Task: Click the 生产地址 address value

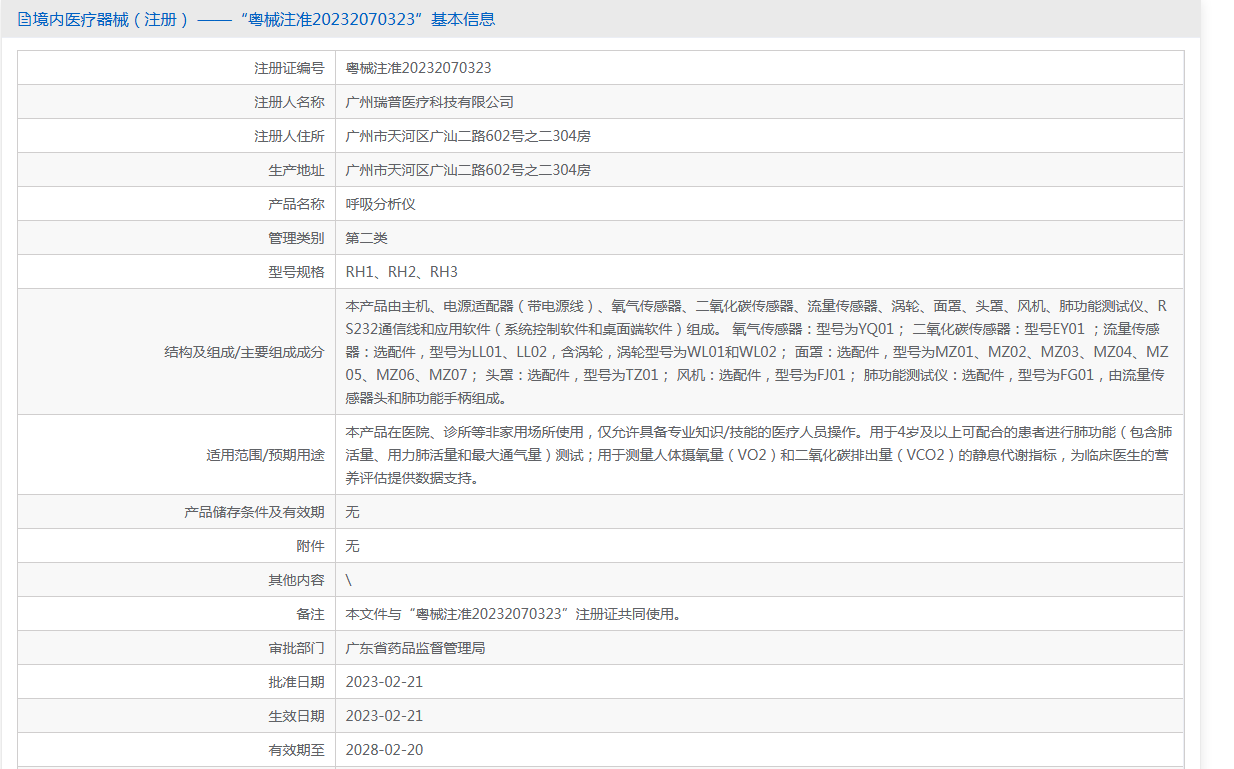Action: [468, 170]
